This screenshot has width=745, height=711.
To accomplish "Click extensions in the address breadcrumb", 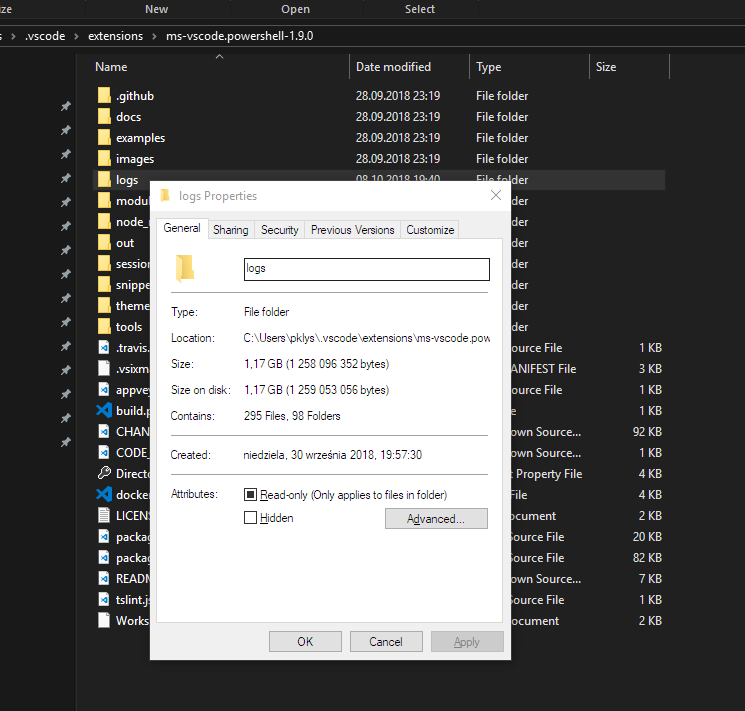I will 115,36.
